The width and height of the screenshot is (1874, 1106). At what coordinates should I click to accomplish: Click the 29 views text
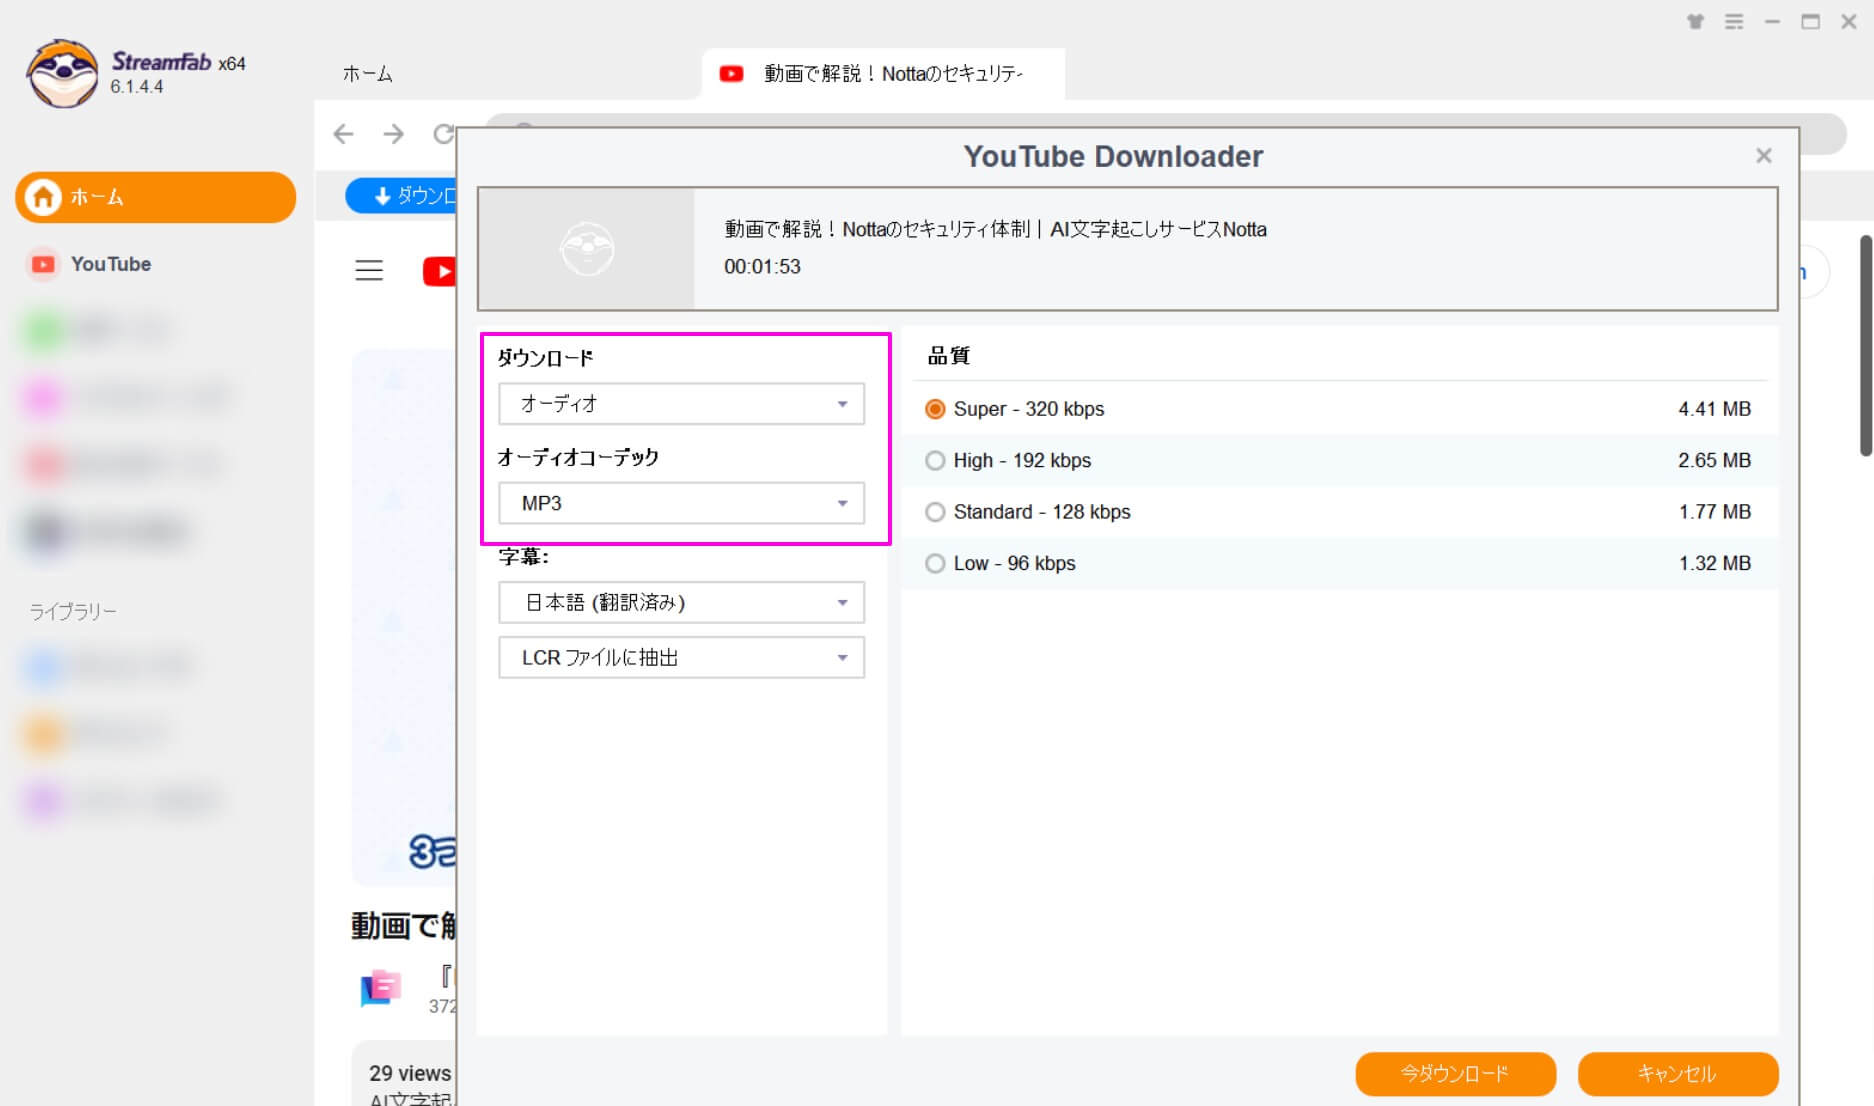click(410, 1073)
